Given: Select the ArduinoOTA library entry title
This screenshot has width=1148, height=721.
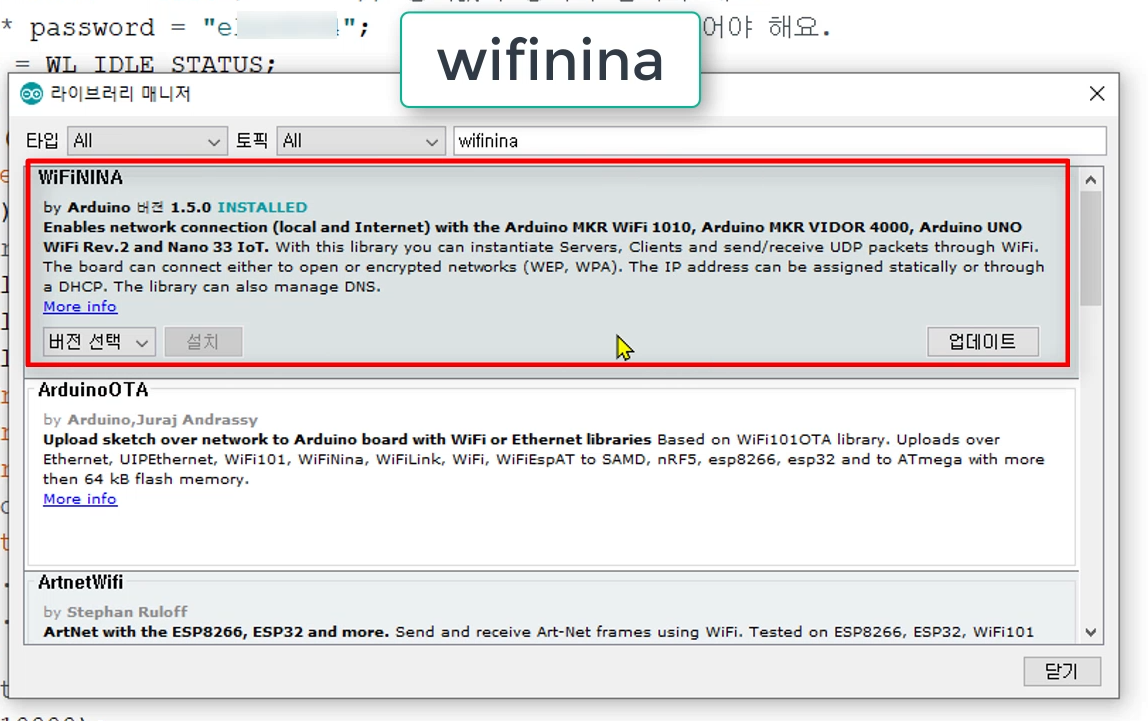Looking at the screenshot, I should [x=93, y=390].
